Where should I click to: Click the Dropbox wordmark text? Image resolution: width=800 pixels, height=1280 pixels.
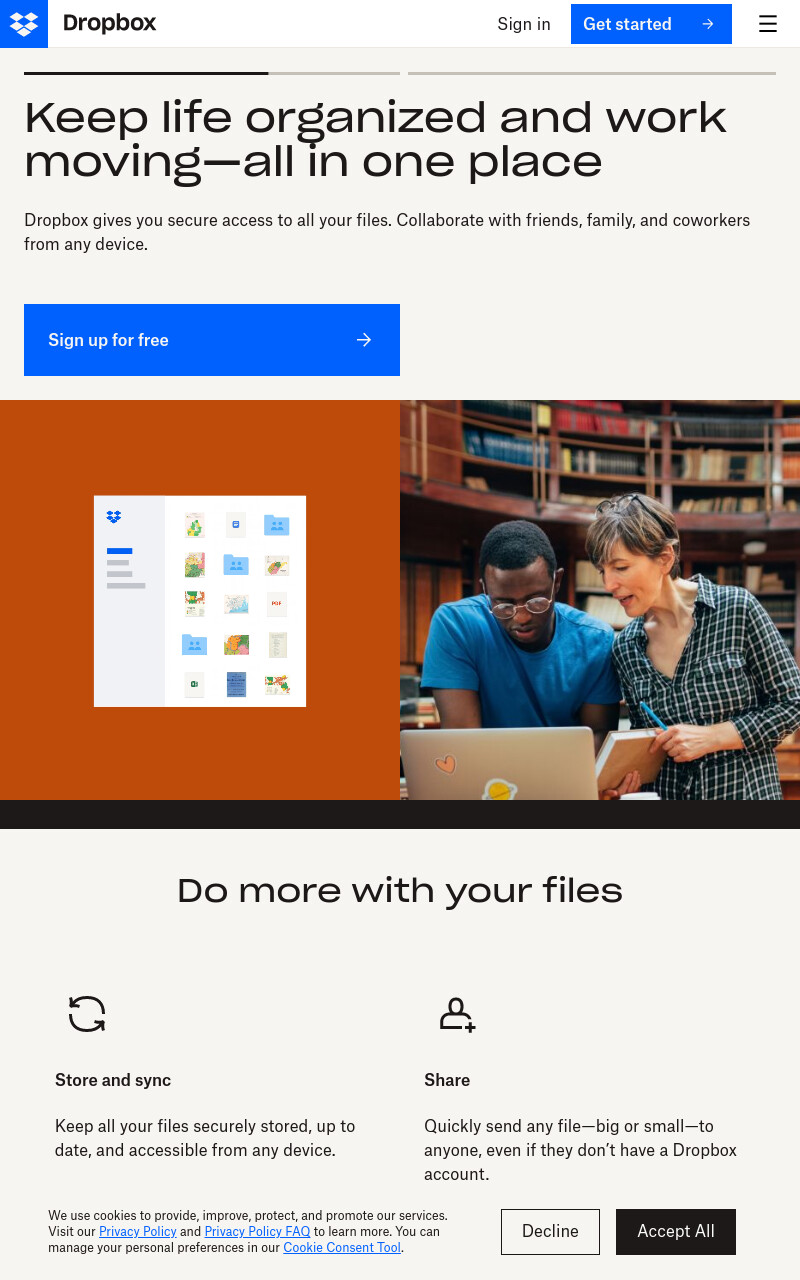(x=110, y=23)
